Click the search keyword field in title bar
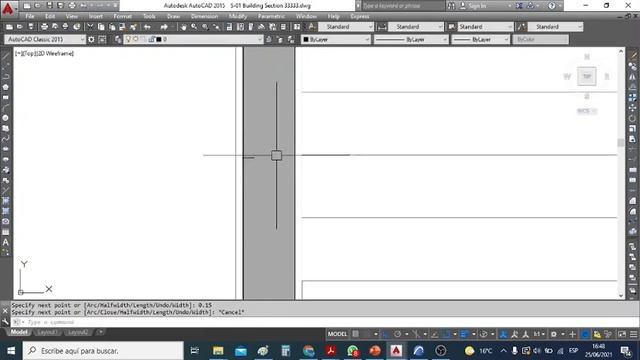 [403, 6]
